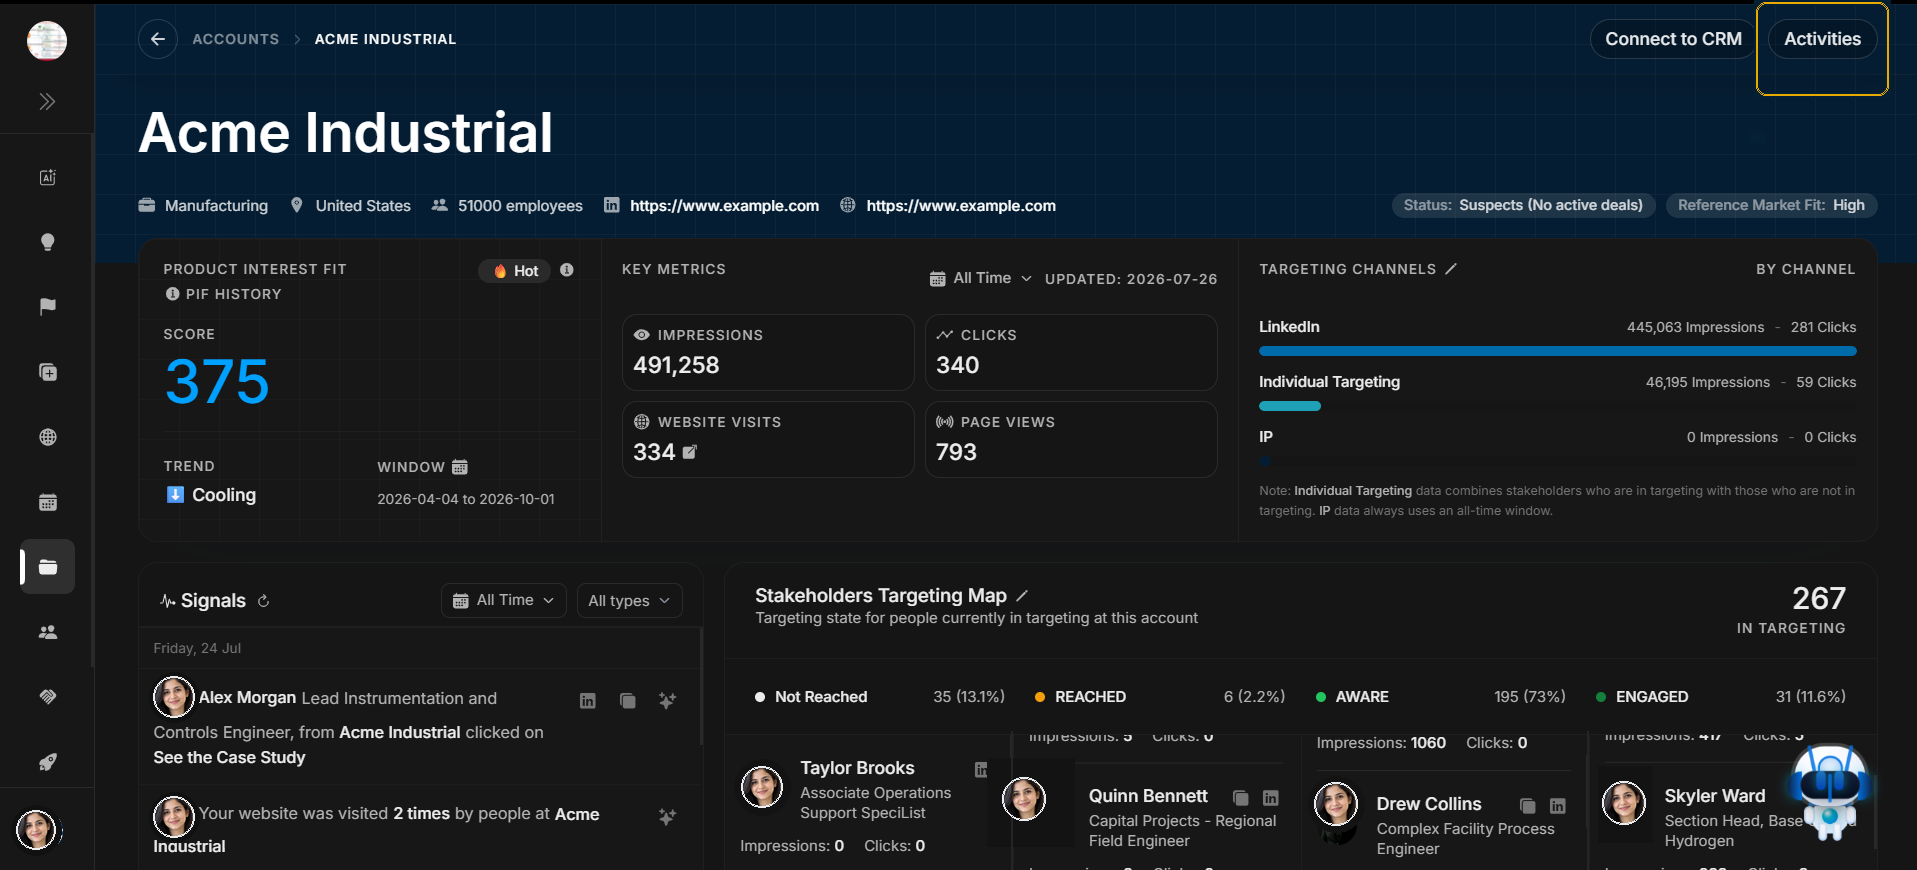Open Signals All Time filter dropdown

(504, 600)
